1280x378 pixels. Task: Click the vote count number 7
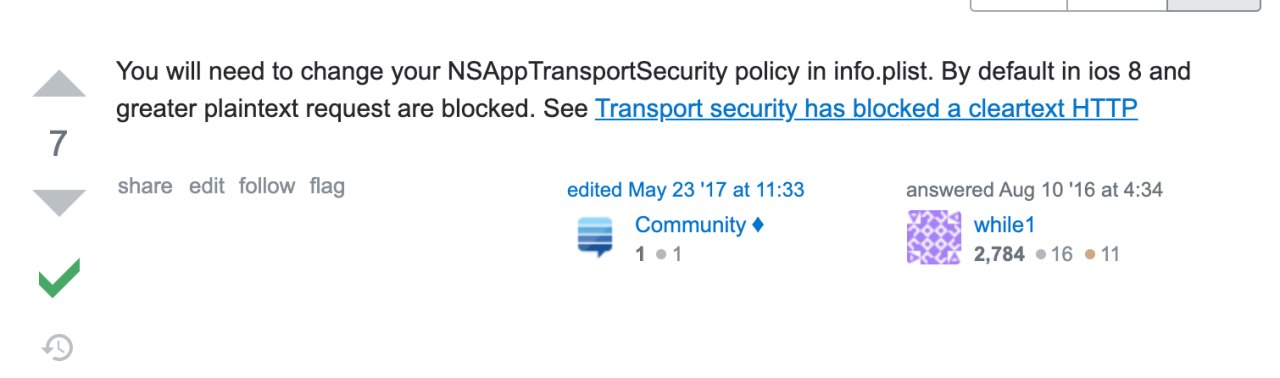tap(59, 144)
